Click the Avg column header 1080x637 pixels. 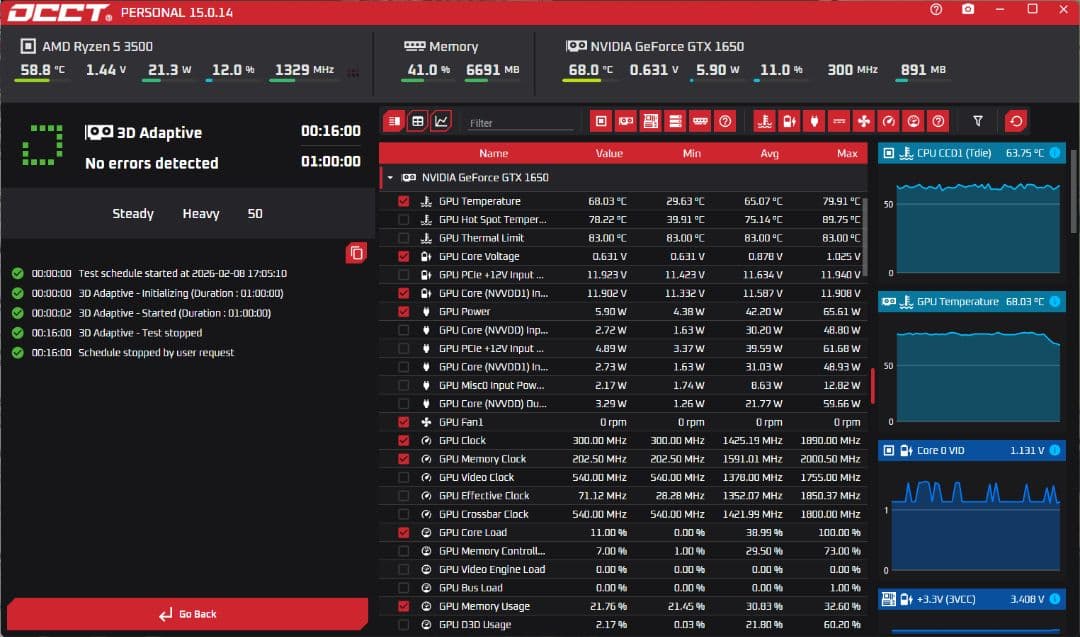click(768, 154)
